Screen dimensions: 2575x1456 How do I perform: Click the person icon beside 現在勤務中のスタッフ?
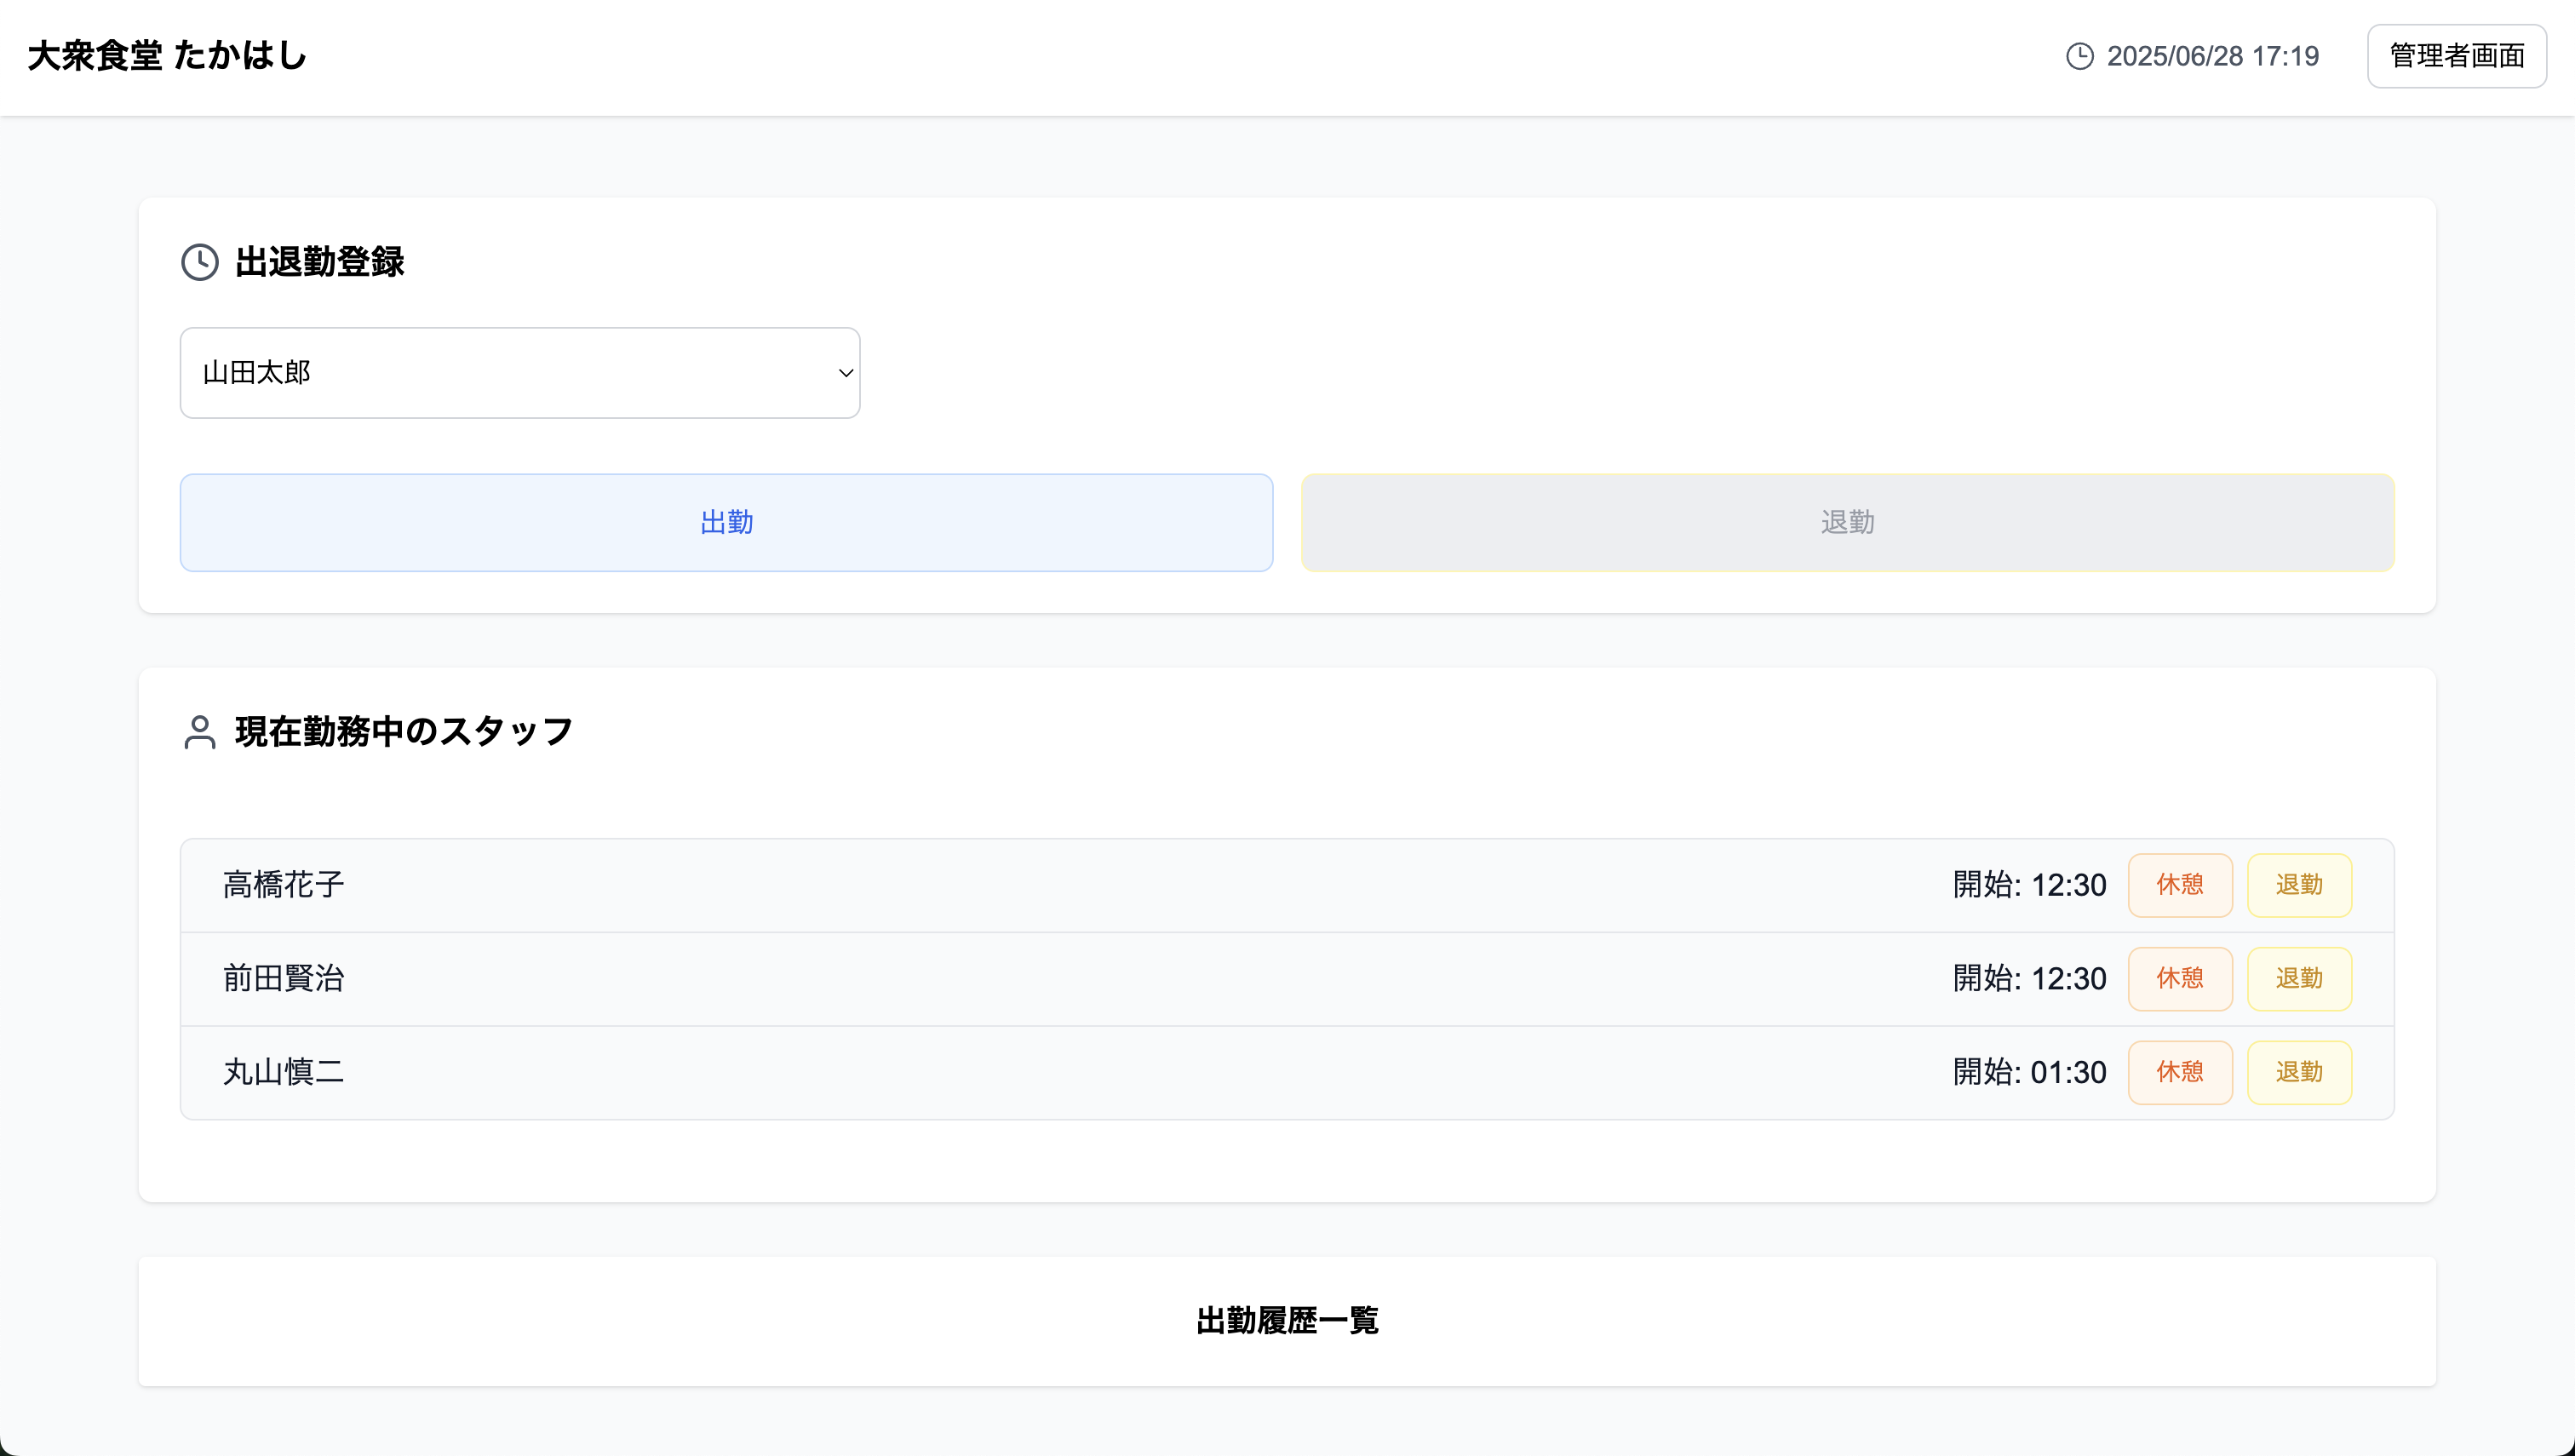click(200, 732)
